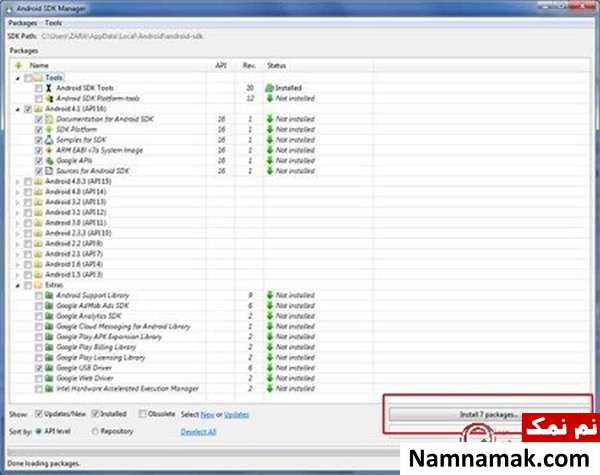Click the Google APIs icon
600x475 pixels.
pyautogui.click(x=49, y=160)
